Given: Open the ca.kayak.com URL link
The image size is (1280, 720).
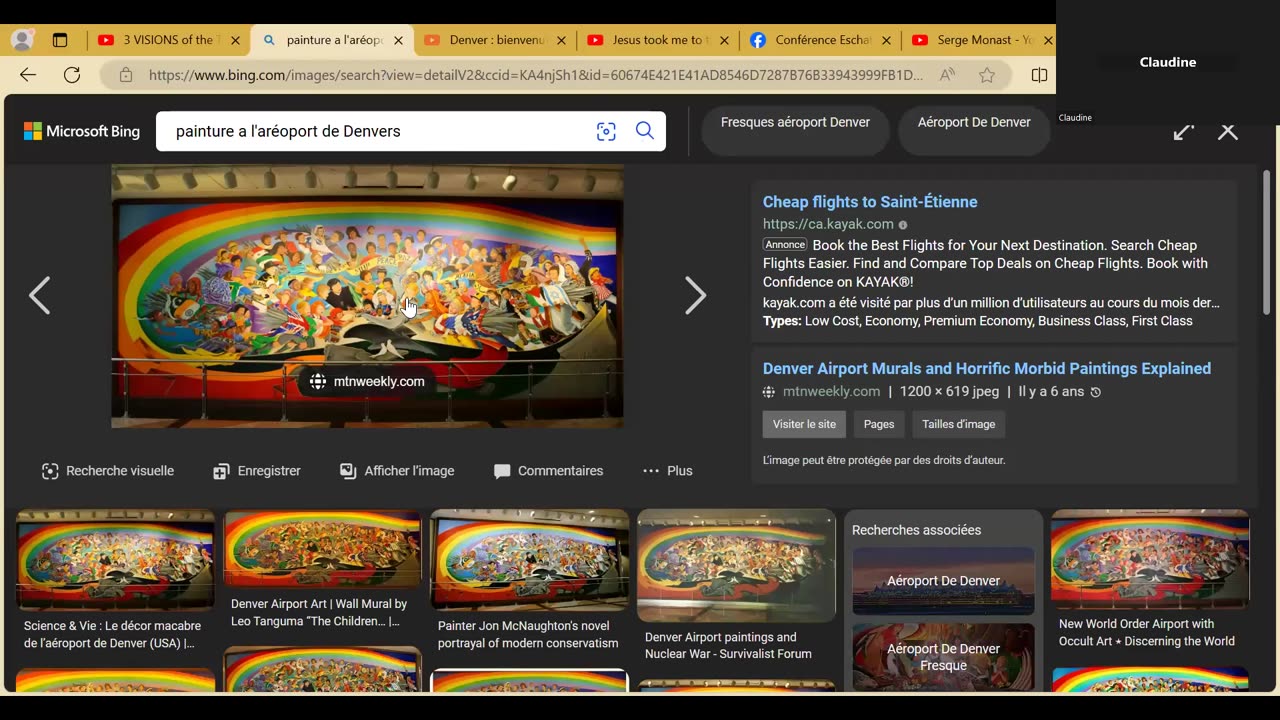Looking at the screenshot, I should 828,224.
